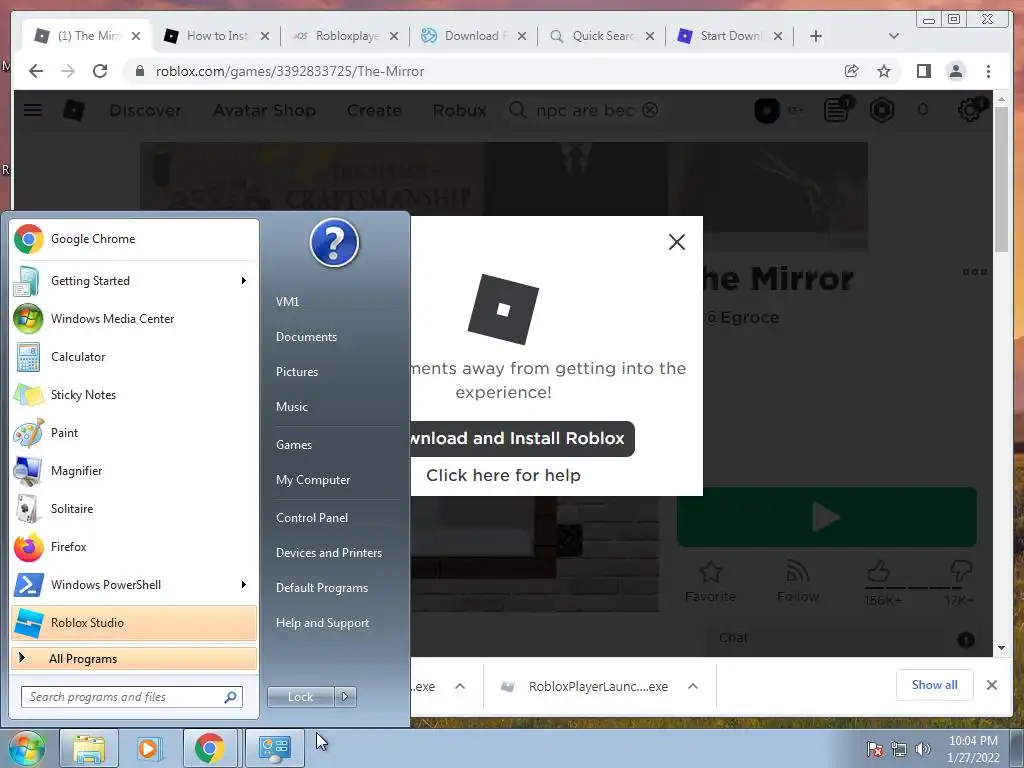Viewport: 1024px width, 768px height.
Task: Open Control Panel
Action: 312,518
